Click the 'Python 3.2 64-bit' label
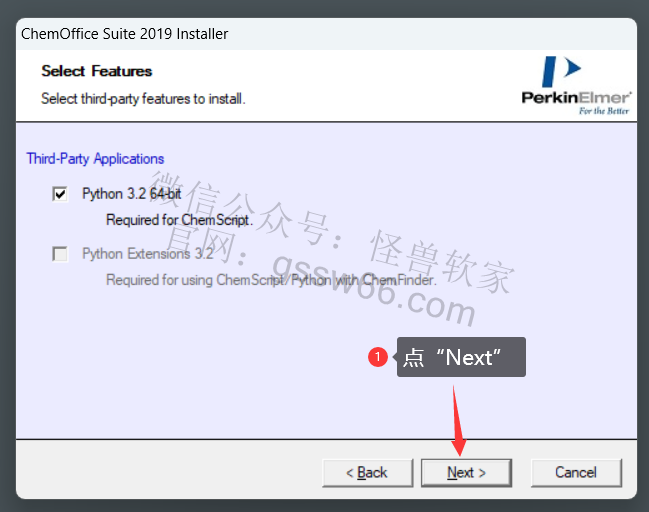Viewport: 649px width, 512px height. click(x=132, y=194)
